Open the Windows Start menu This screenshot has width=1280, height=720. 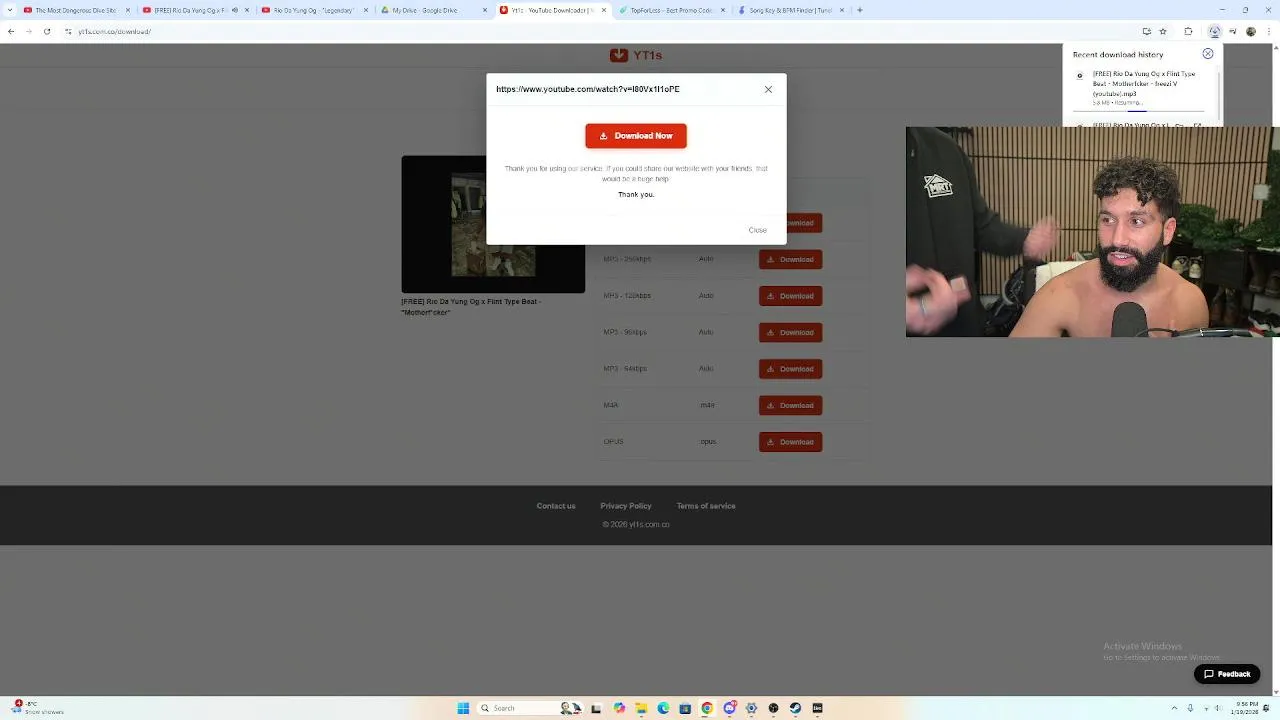463,708
